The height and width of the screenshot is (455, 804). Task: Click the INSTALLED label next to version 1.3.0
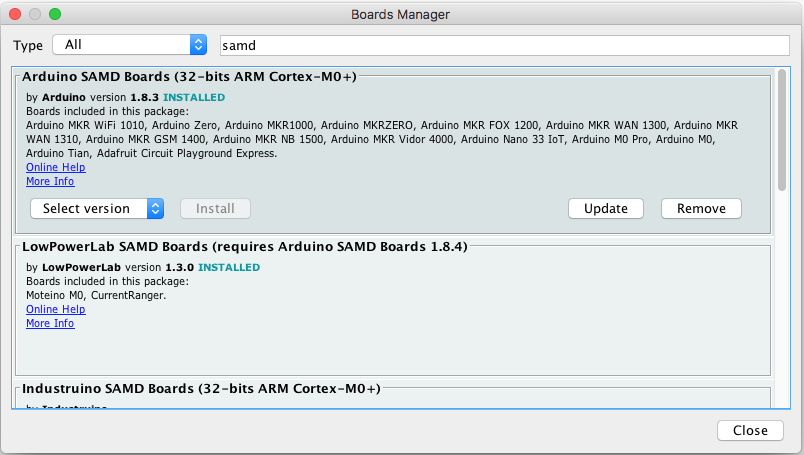coord(229,267)
